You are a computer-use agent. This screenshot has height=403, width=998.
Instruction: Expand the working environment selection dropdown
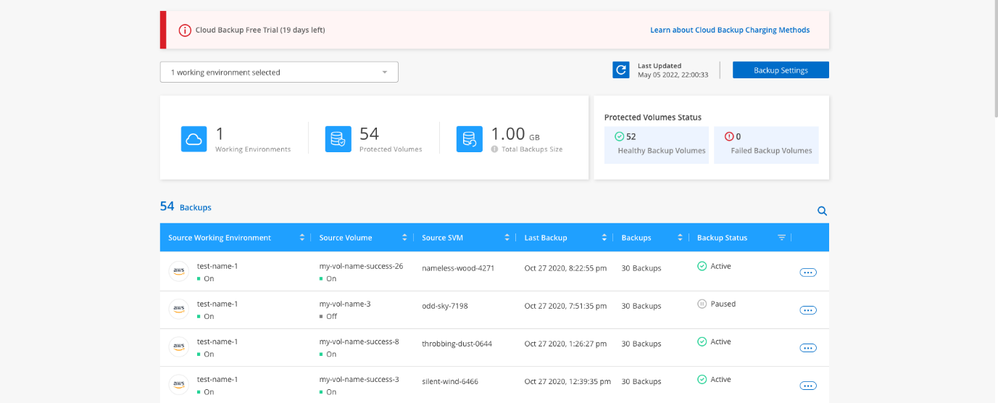279,72
